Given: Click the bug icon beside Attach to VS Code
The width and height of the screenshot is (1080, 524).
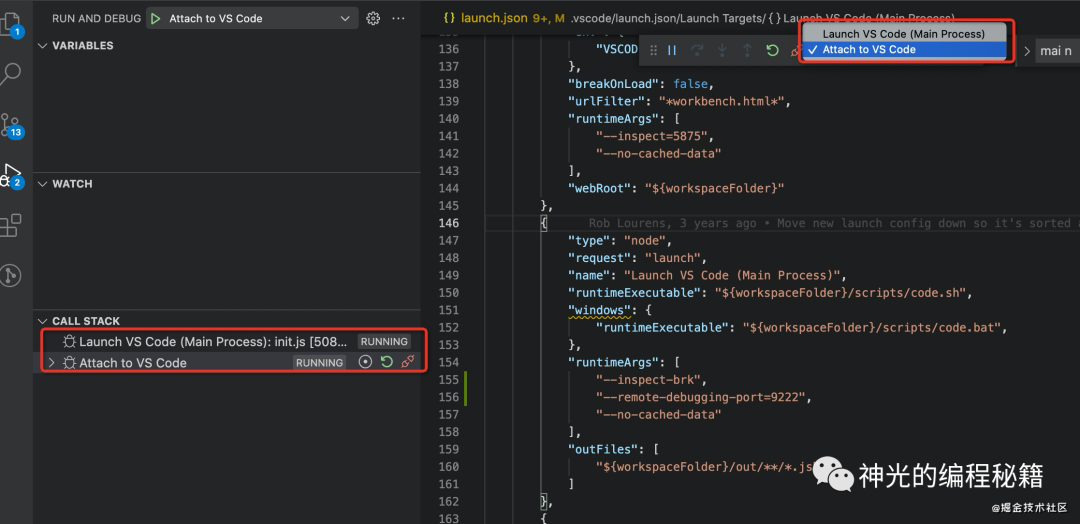Looking at the screenshot, I should pyautogui.click(x=69, y=363).
